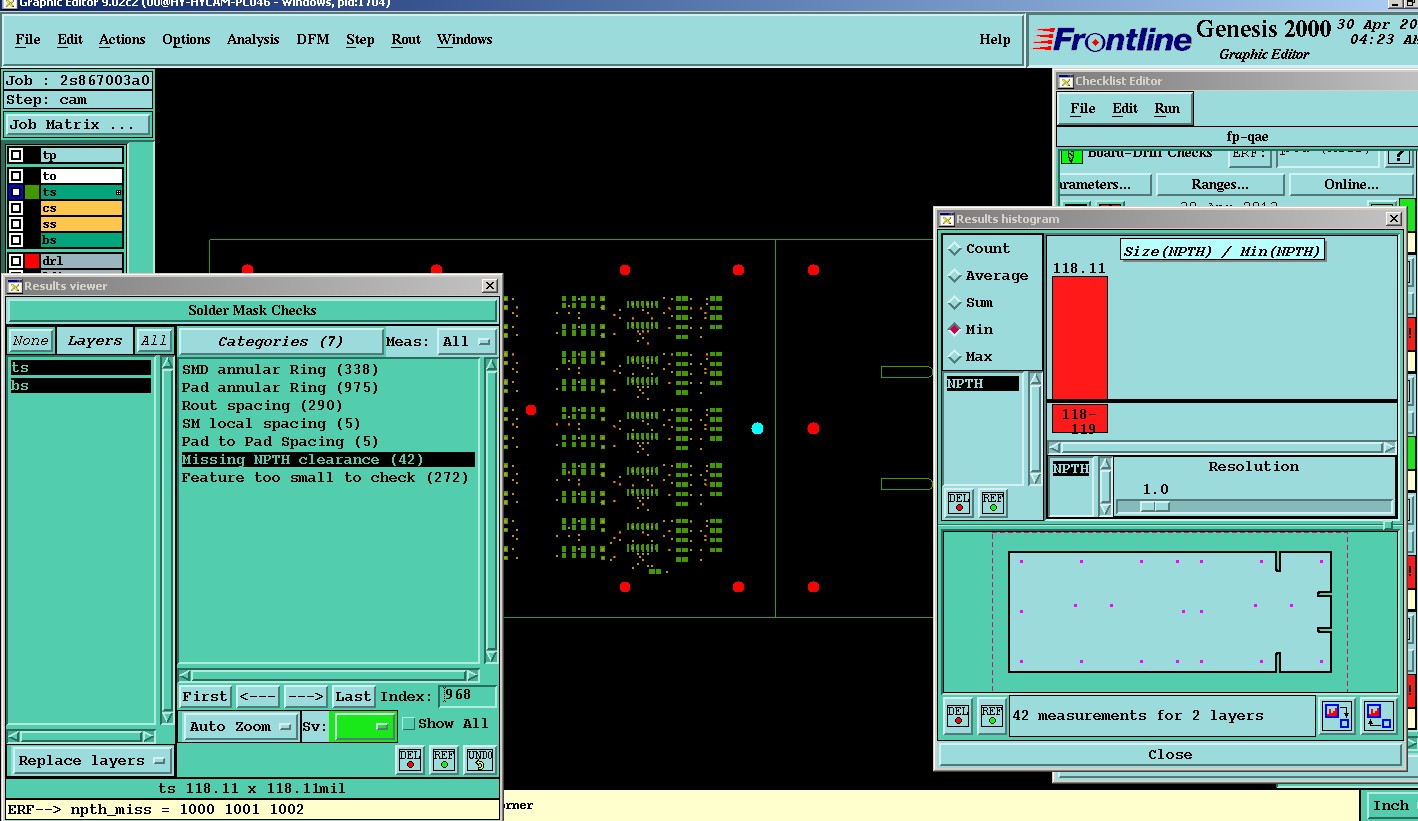Screen dimensions: 1418x821
Task: Toggle the drl layer checkbox
Action: click(x=16, y=261)
